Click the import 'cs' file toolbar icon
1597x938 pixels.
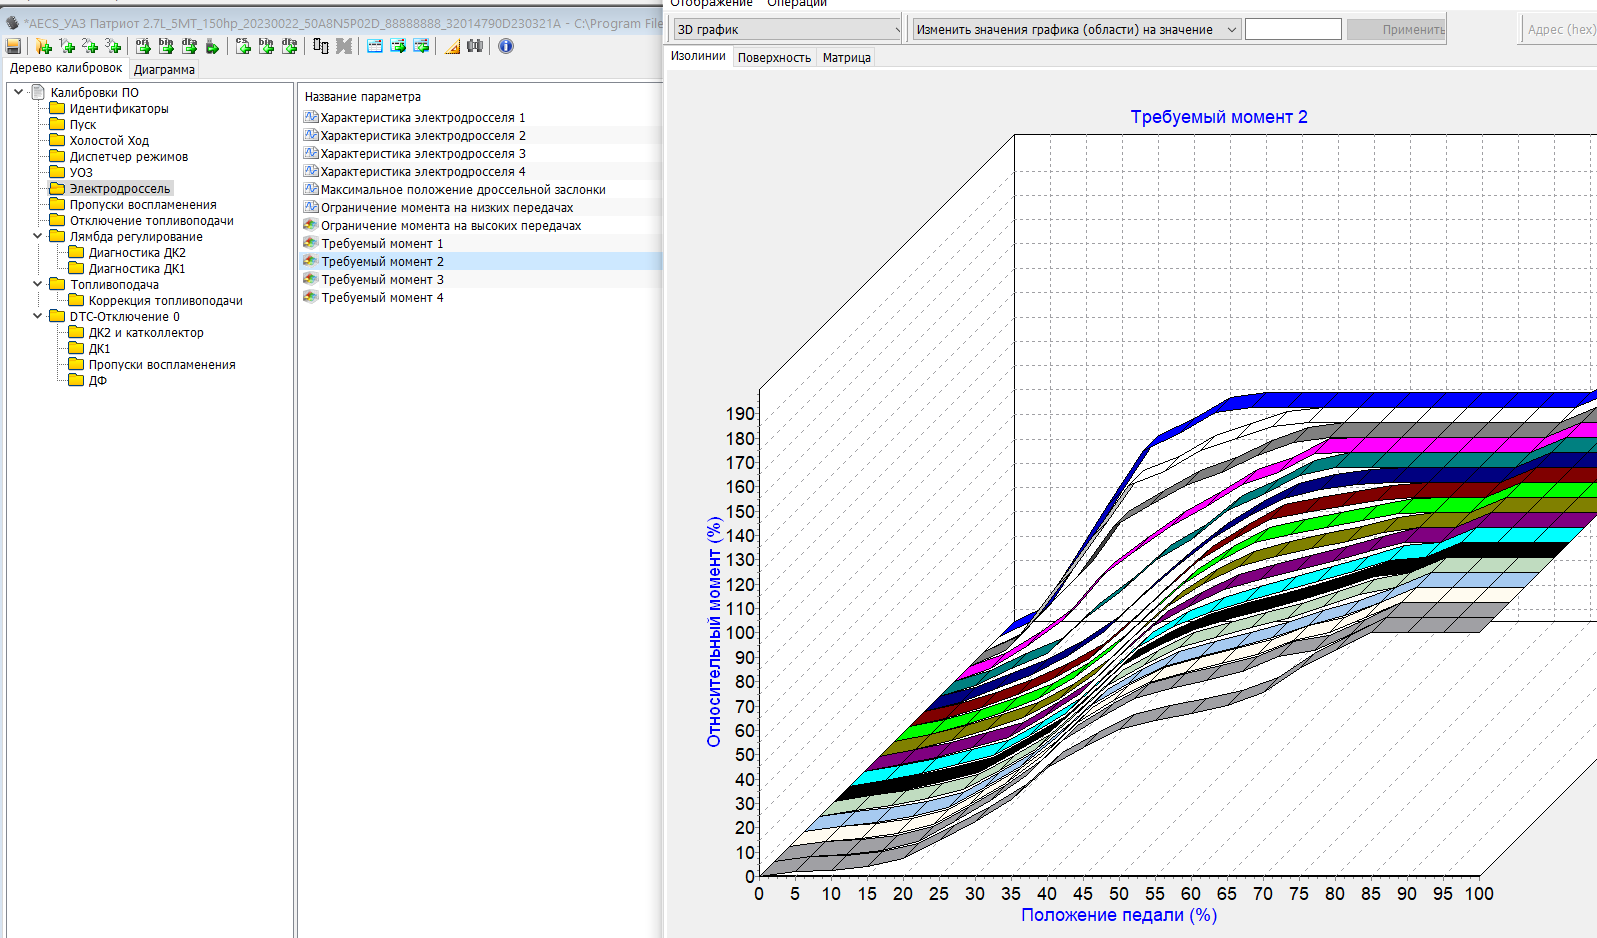click(x=243, y=46)
